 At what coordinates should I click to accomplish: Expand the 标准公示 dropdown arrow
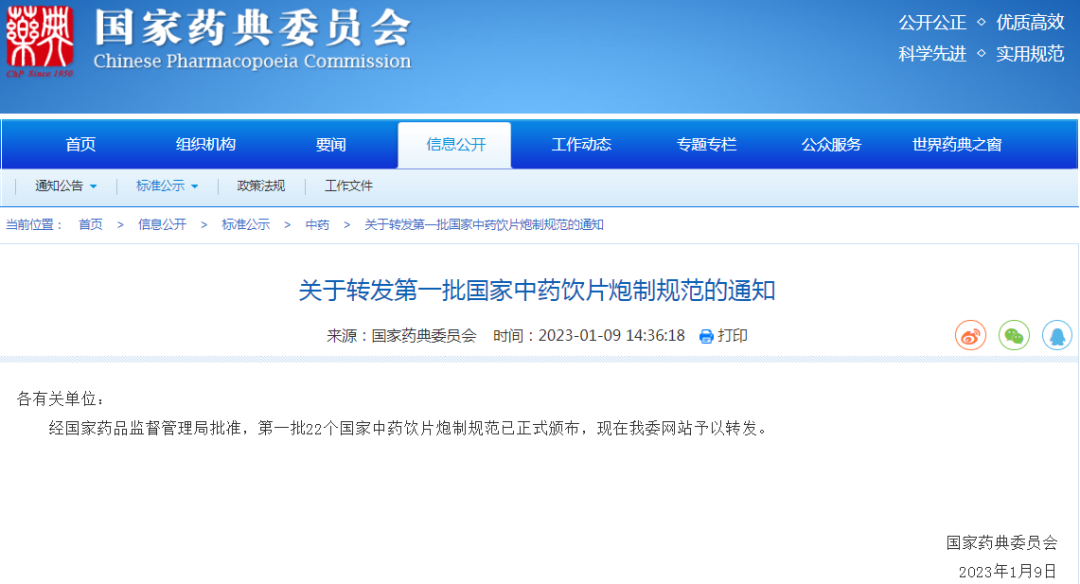[x=194, y=186]
